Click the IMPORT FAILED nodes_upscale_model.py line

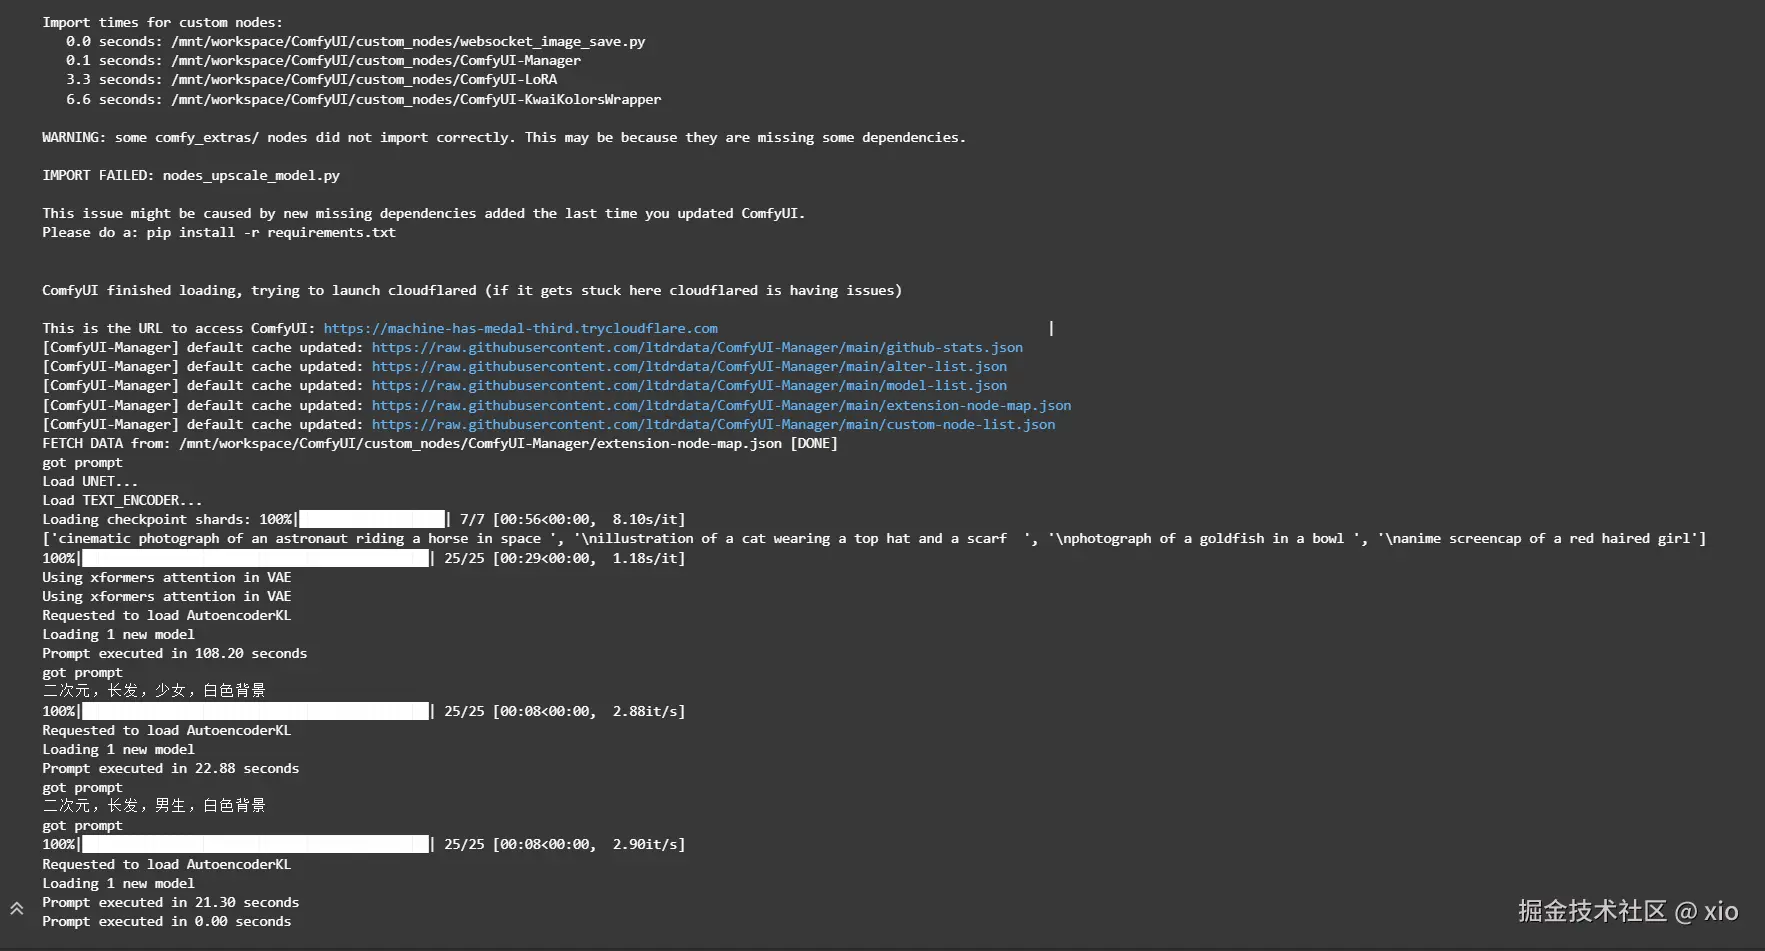191,175
